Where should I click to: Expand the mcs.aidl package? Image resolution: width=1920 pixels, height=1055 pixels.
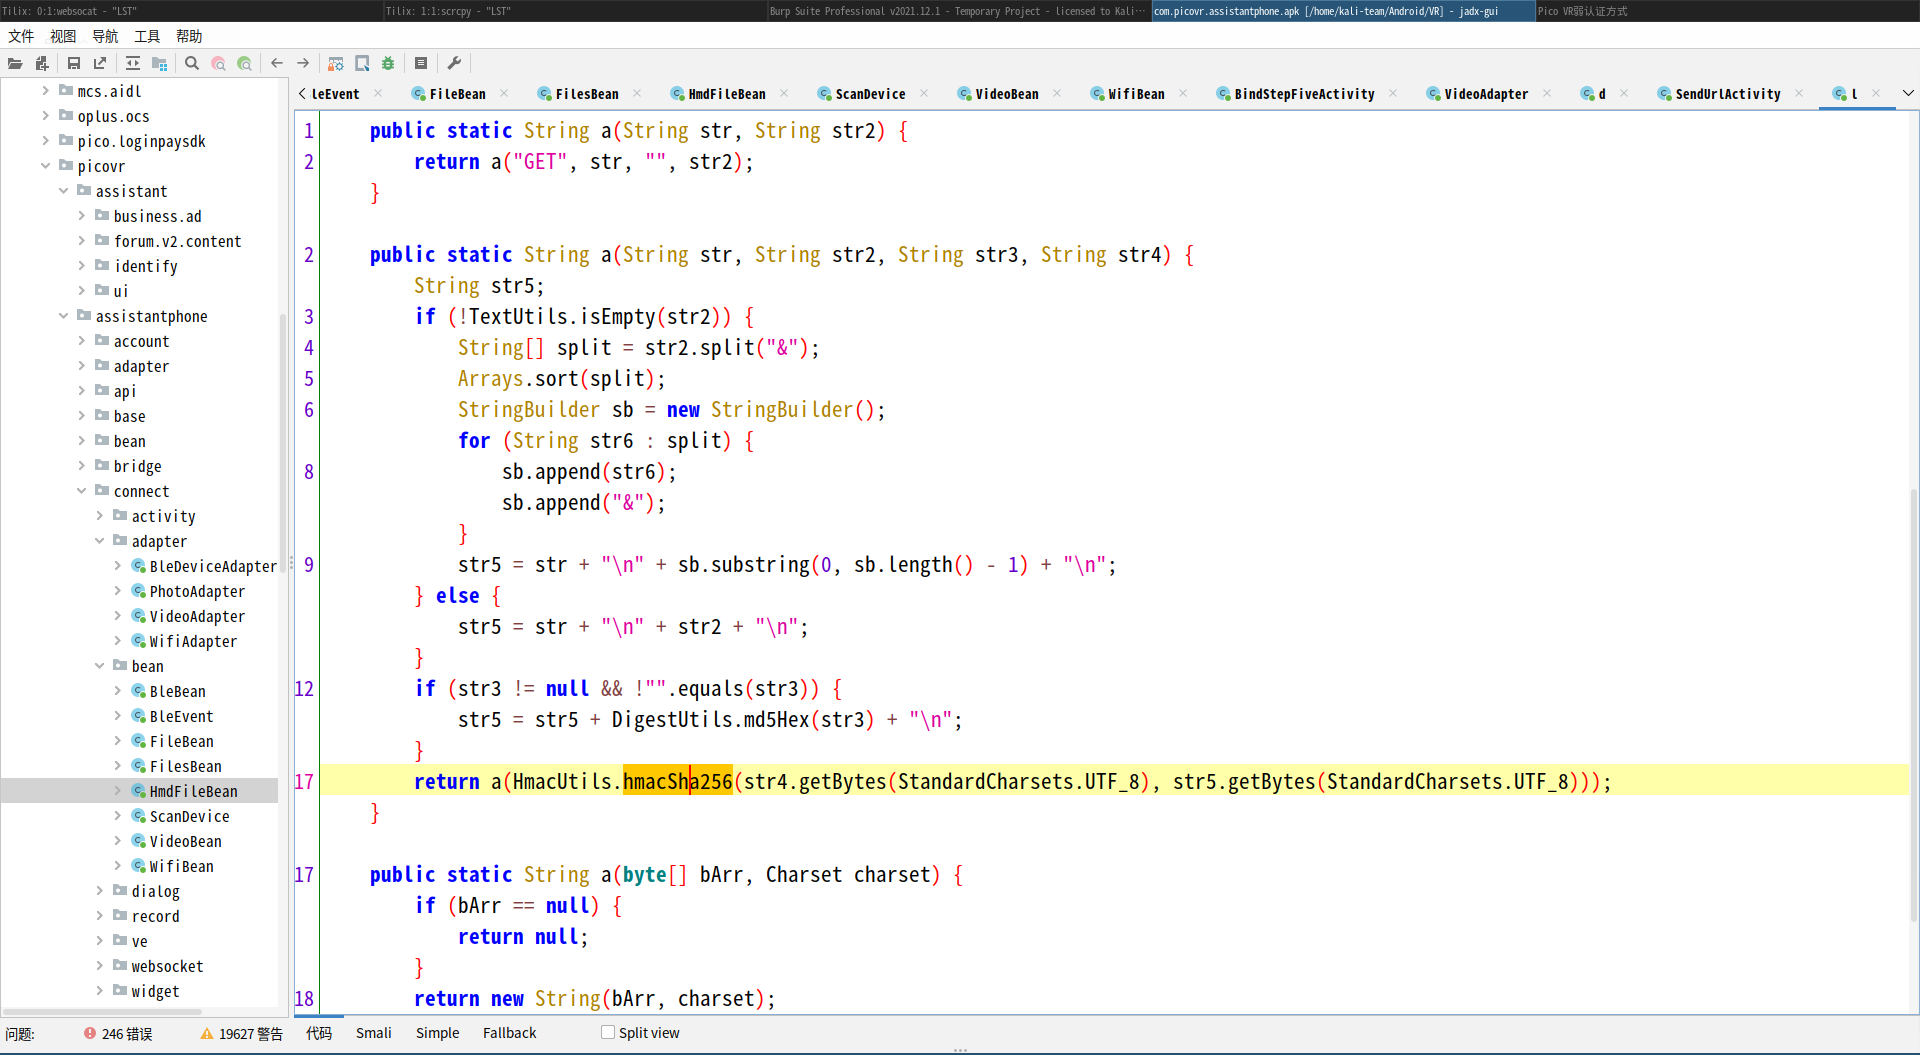(x=46, y=90)
